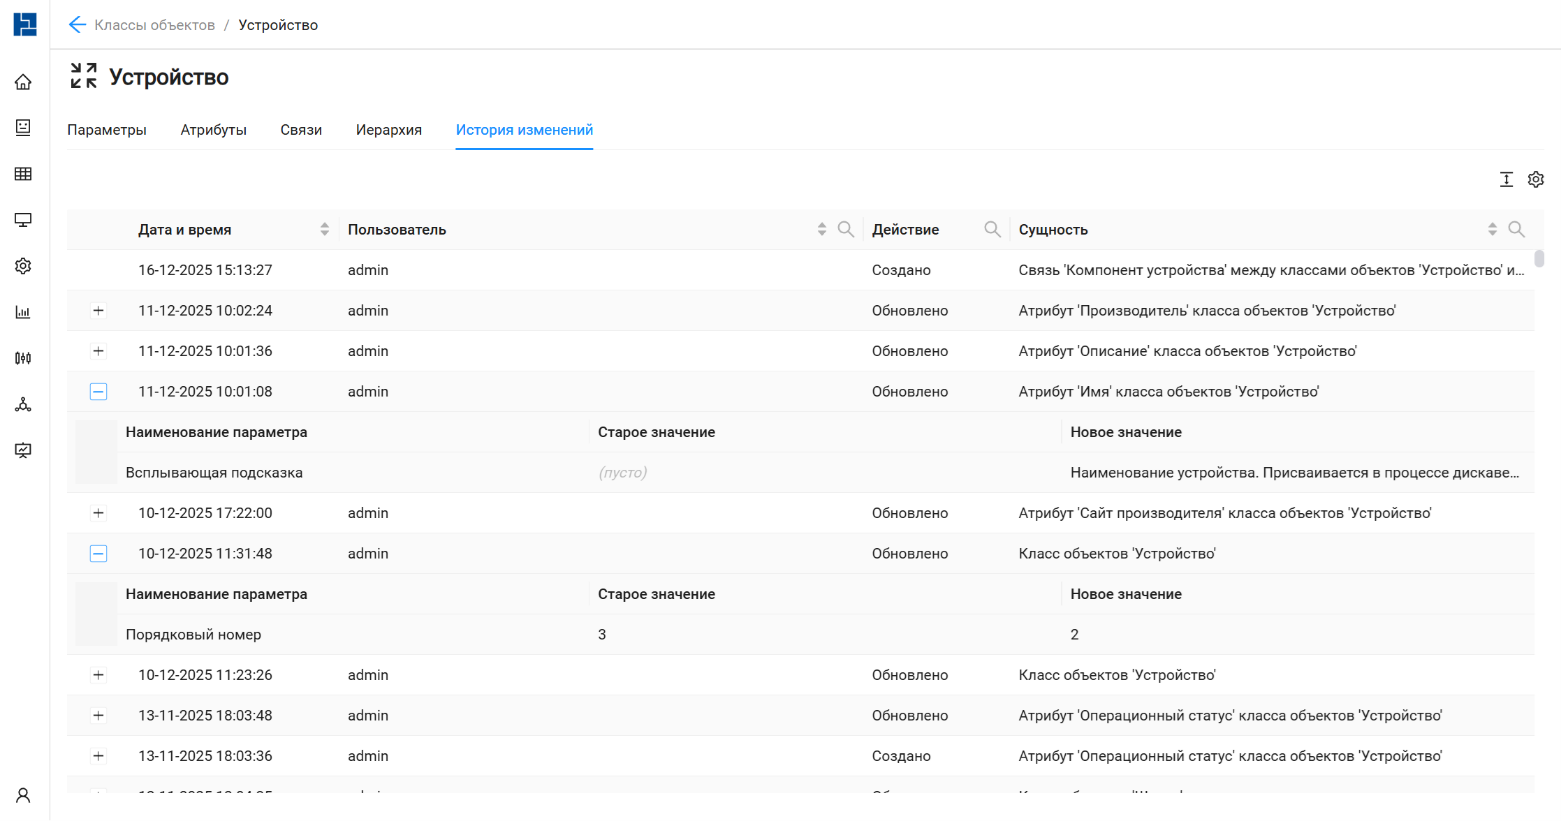Collapse the 10-12-2025 11:31:48 row

98,554
